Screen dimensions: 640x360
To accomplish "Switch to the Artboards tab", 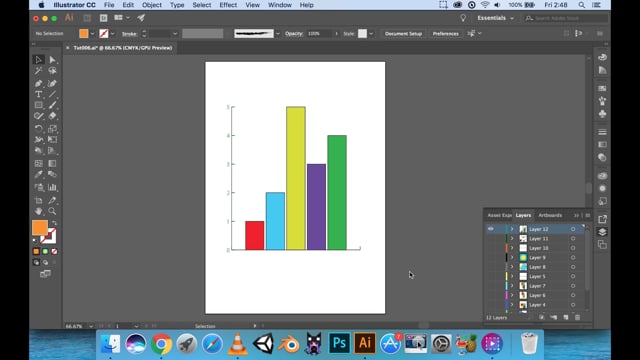I will (550, 215).
